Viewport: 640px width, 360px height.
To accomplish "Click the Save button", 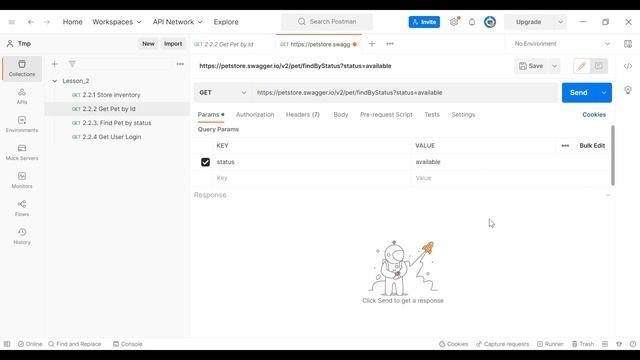I will [x=531, y=66].
